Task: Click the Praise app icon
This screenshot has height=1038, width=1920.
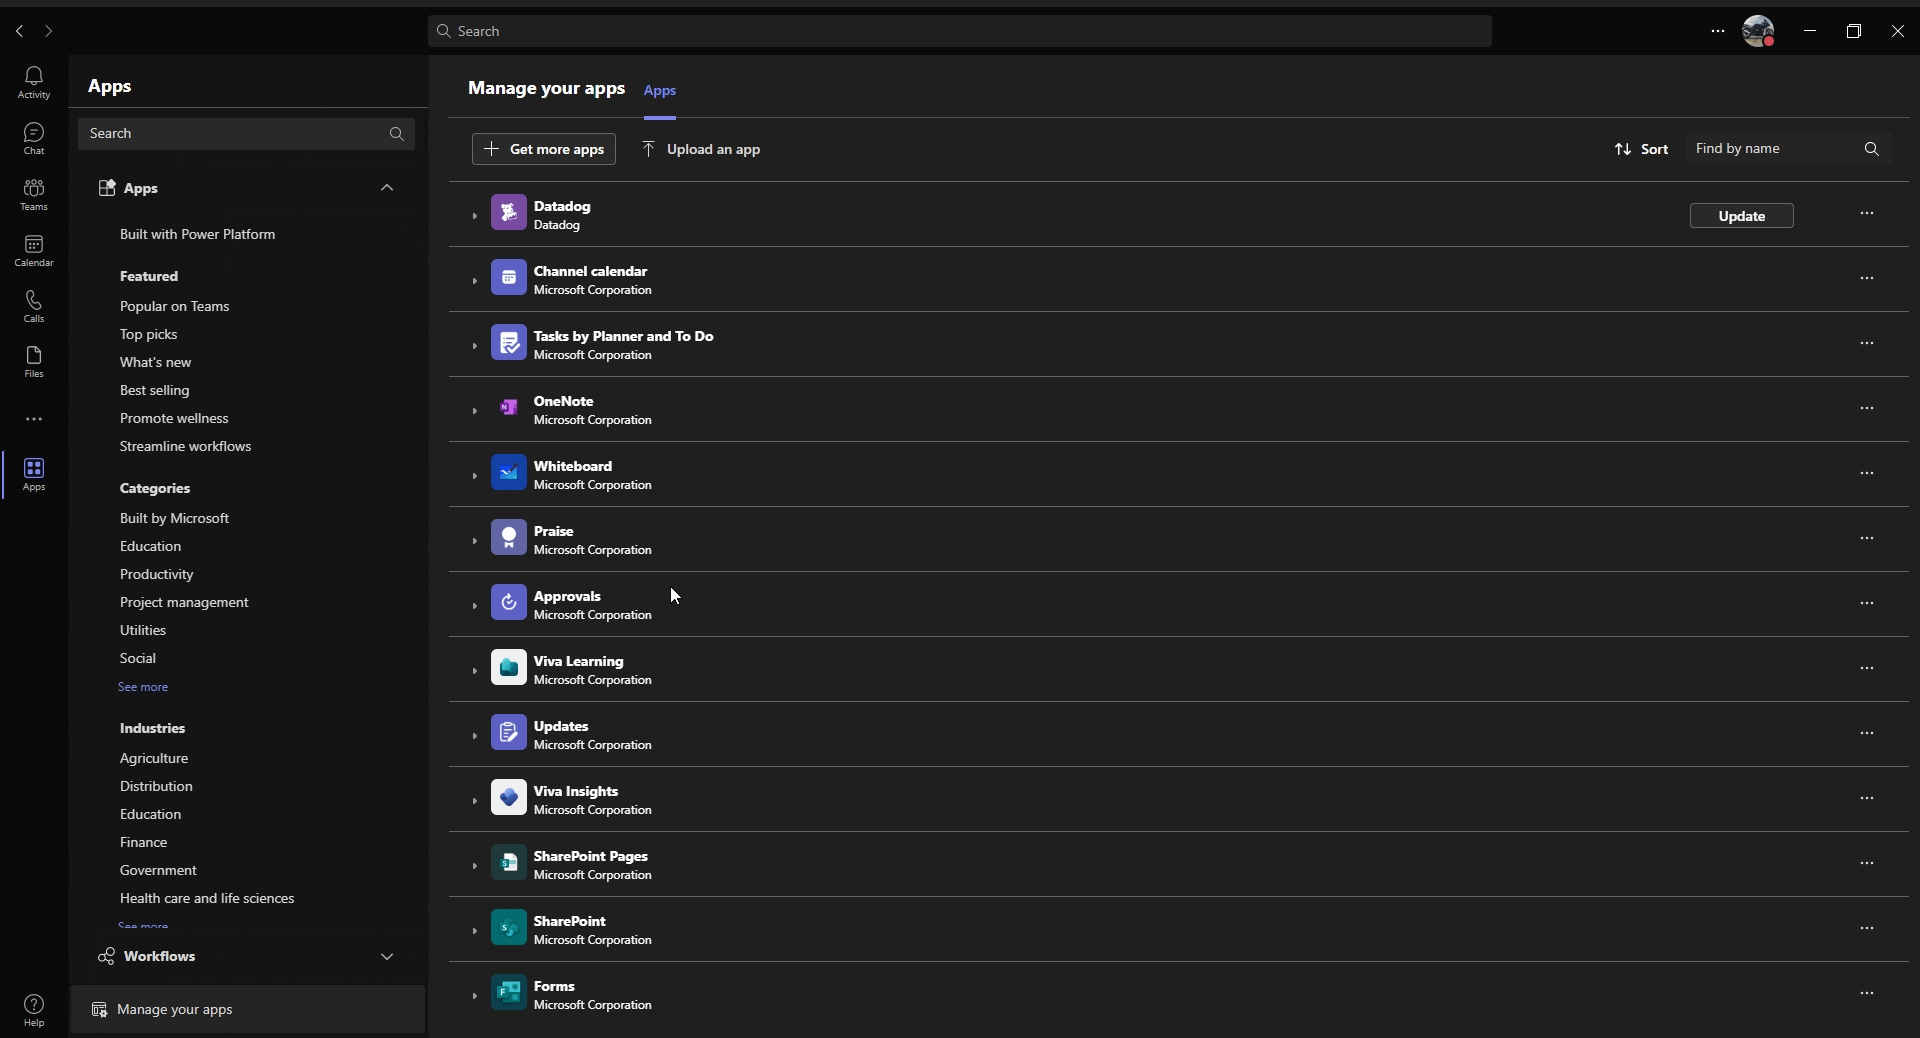Action: tap(509, 538)
